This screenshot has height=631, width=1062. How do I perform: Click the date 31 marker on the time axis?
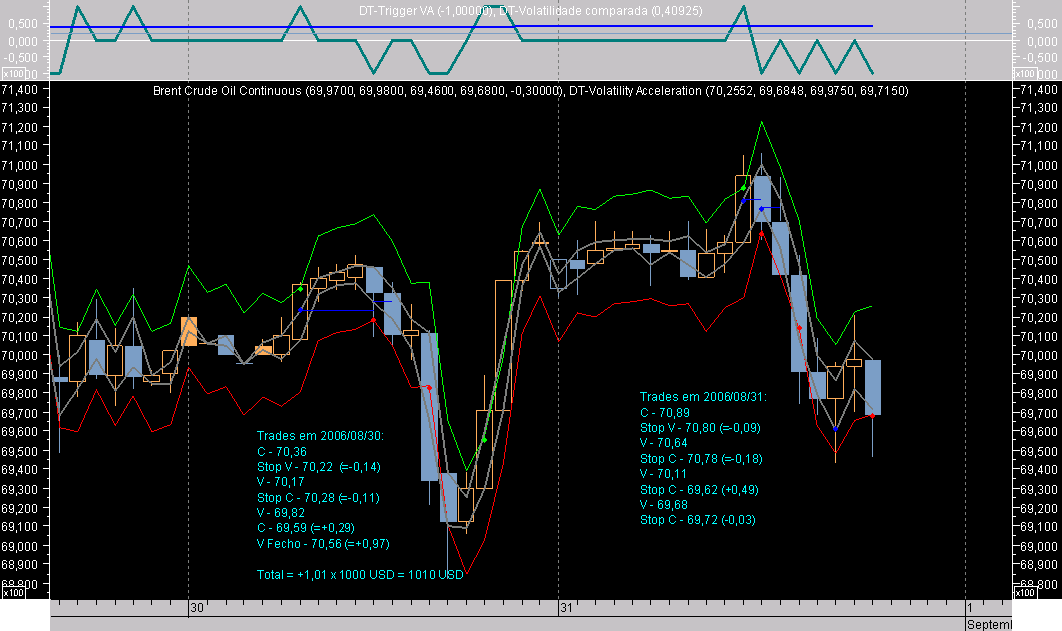click(x=567, y=605)
